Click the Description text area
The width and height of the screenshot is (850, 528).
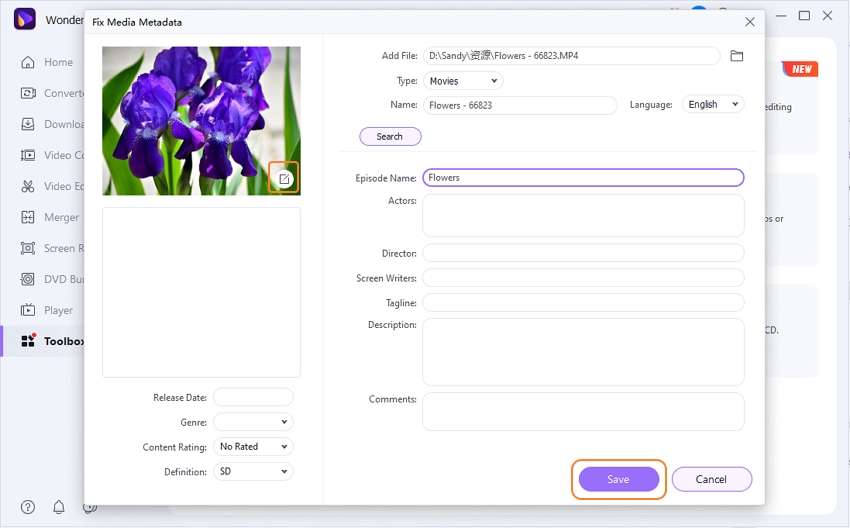pyautogui.click(x=583, y=352)
